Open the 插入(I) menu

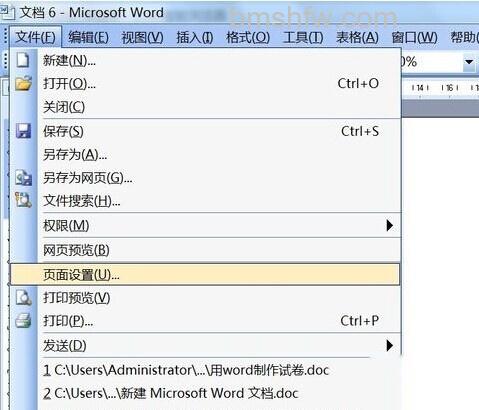tap(195, 37)
